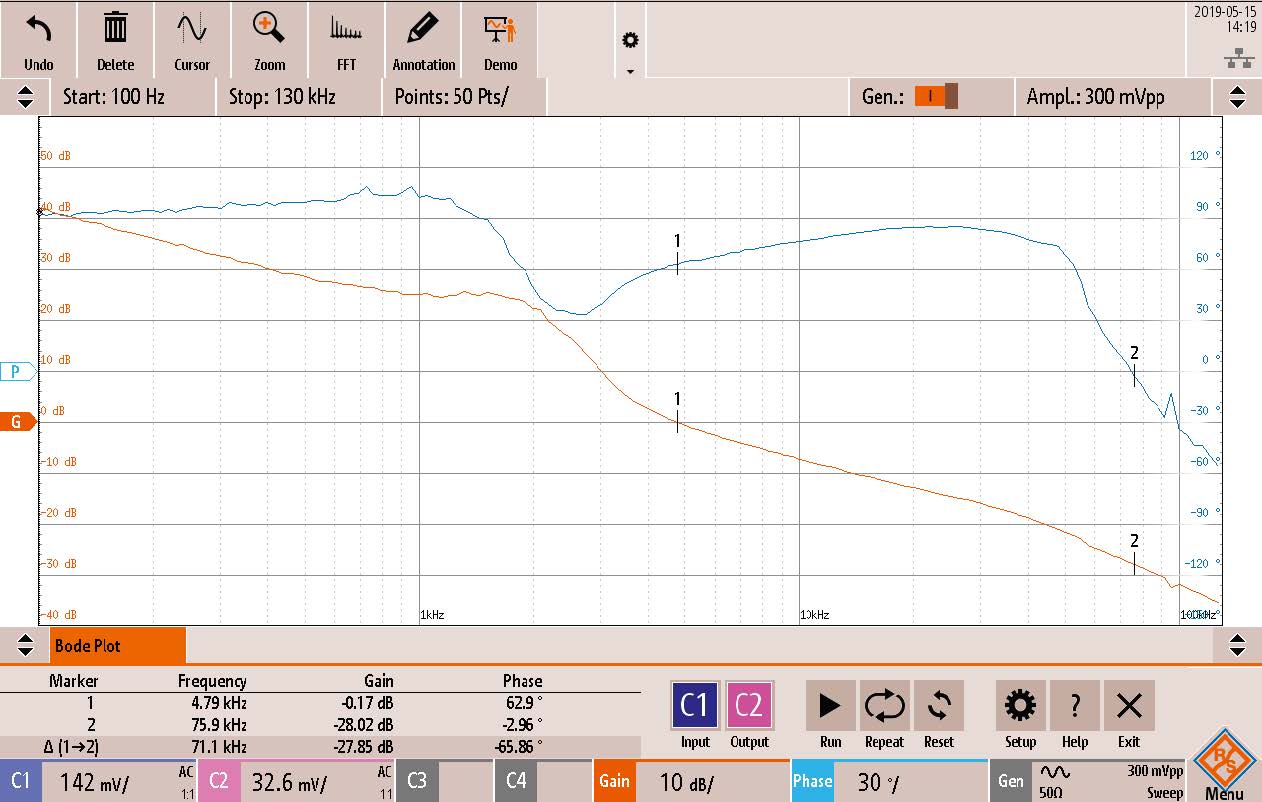Switch to the Bode Plot tab
This screenshot has height=802, width=1262.
pos(117,646)
